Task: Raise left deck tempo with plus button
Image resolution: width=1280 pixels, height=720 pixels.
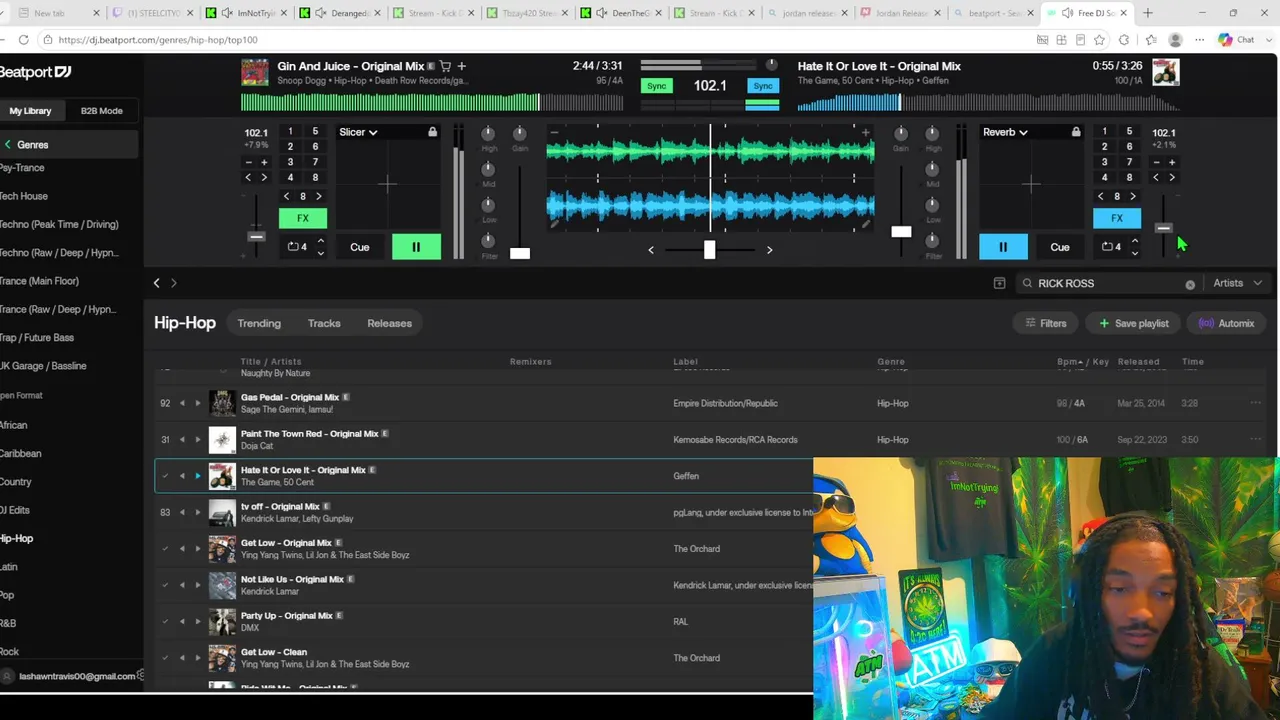Action: click(x=264, y=162)
